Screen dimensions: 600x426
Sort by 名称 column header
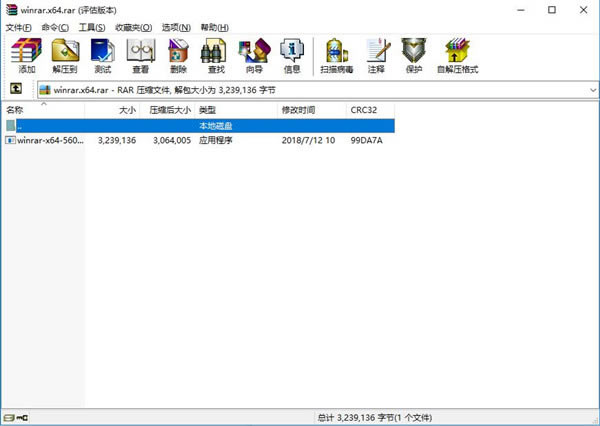click(x=43, y=110)
